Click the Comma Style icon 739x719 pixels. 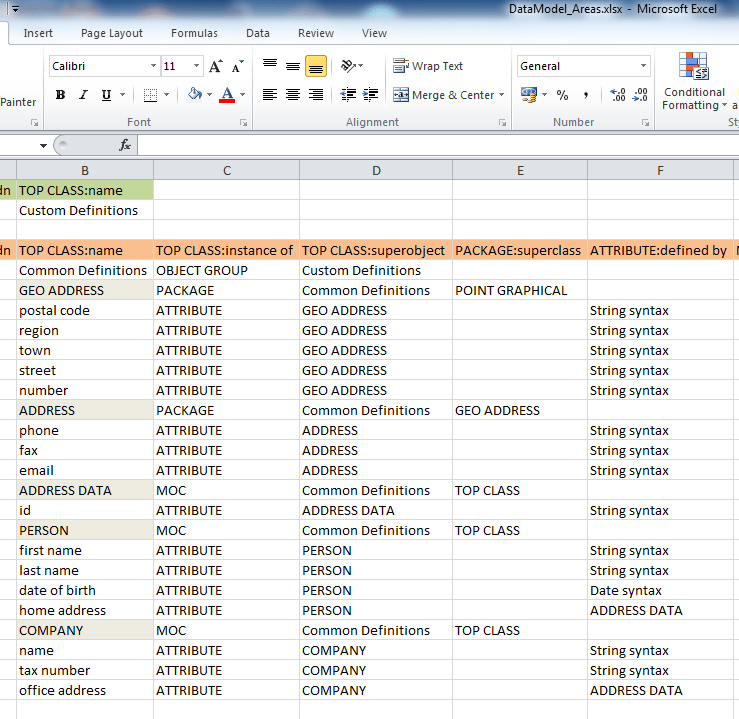(x=586, y=95)
